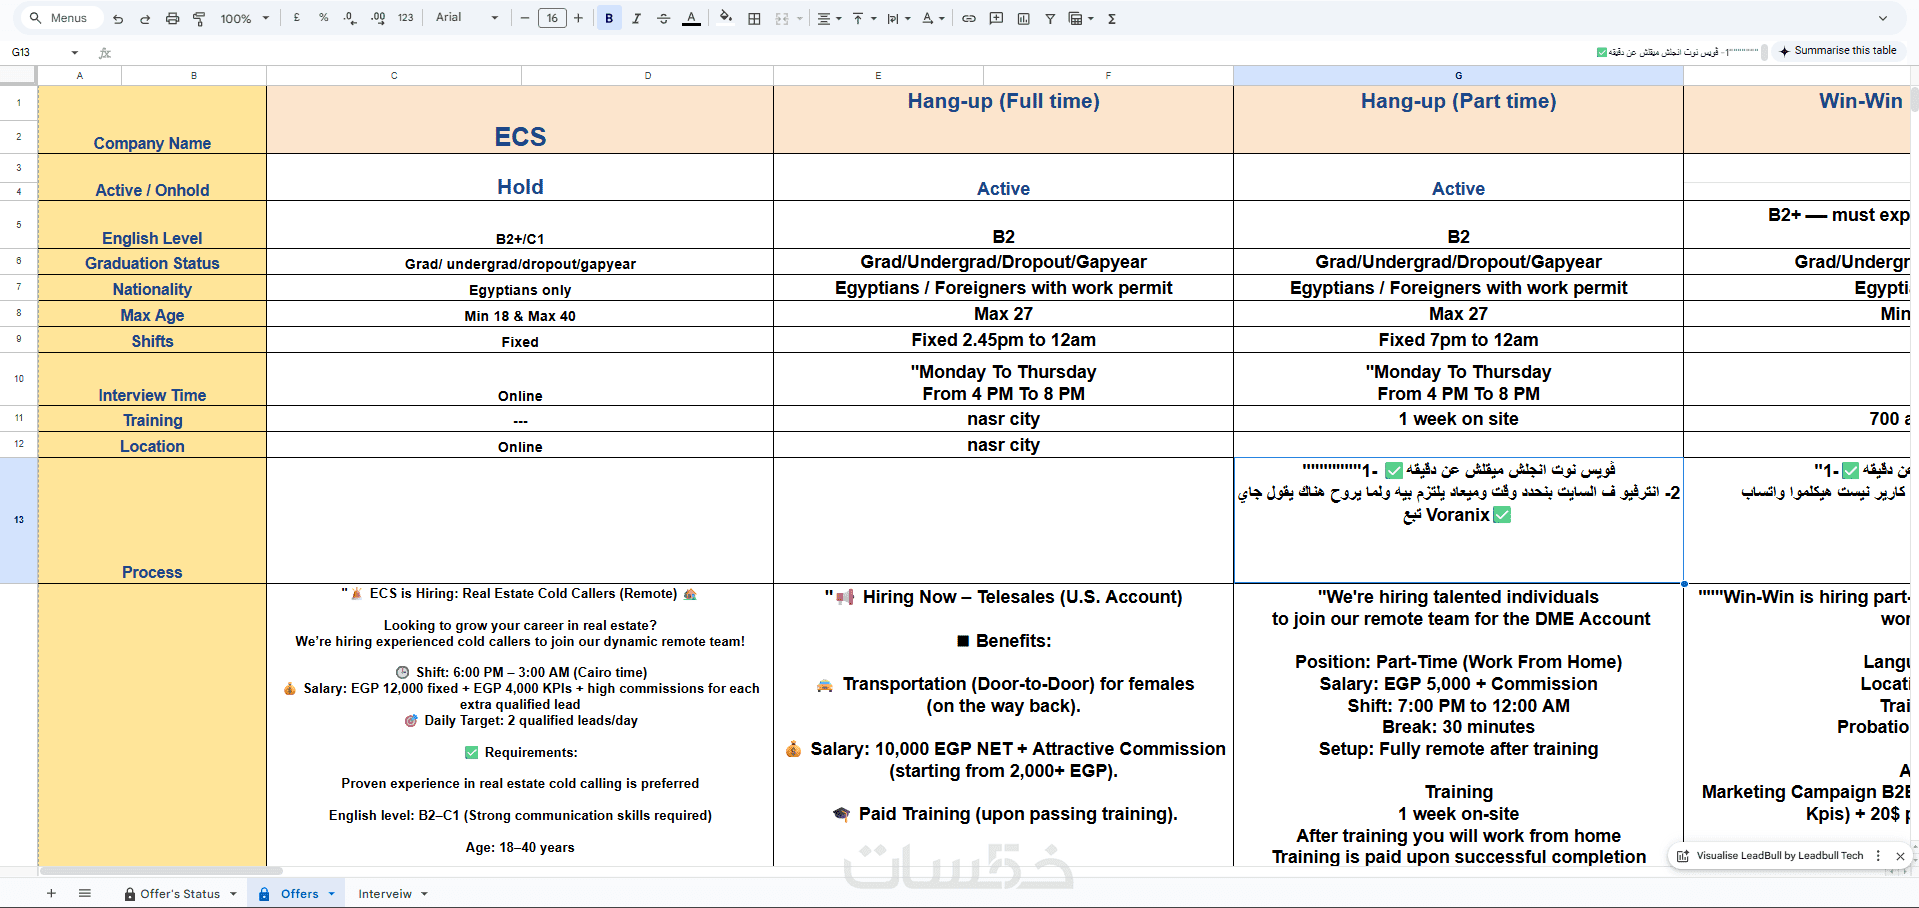Click the "Hang-up (Part time)" header cell
This screenshot has width=1919, height=908.
click(1458, 119)
